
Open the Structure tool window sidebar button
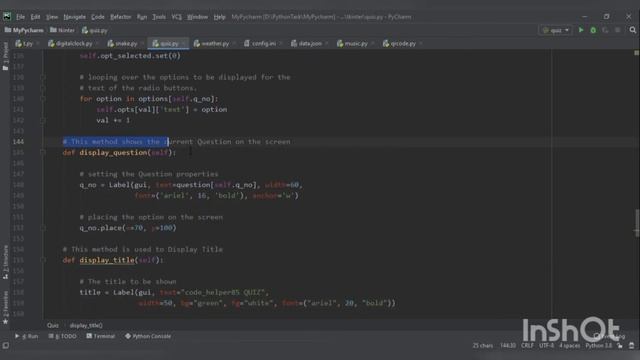5,262
